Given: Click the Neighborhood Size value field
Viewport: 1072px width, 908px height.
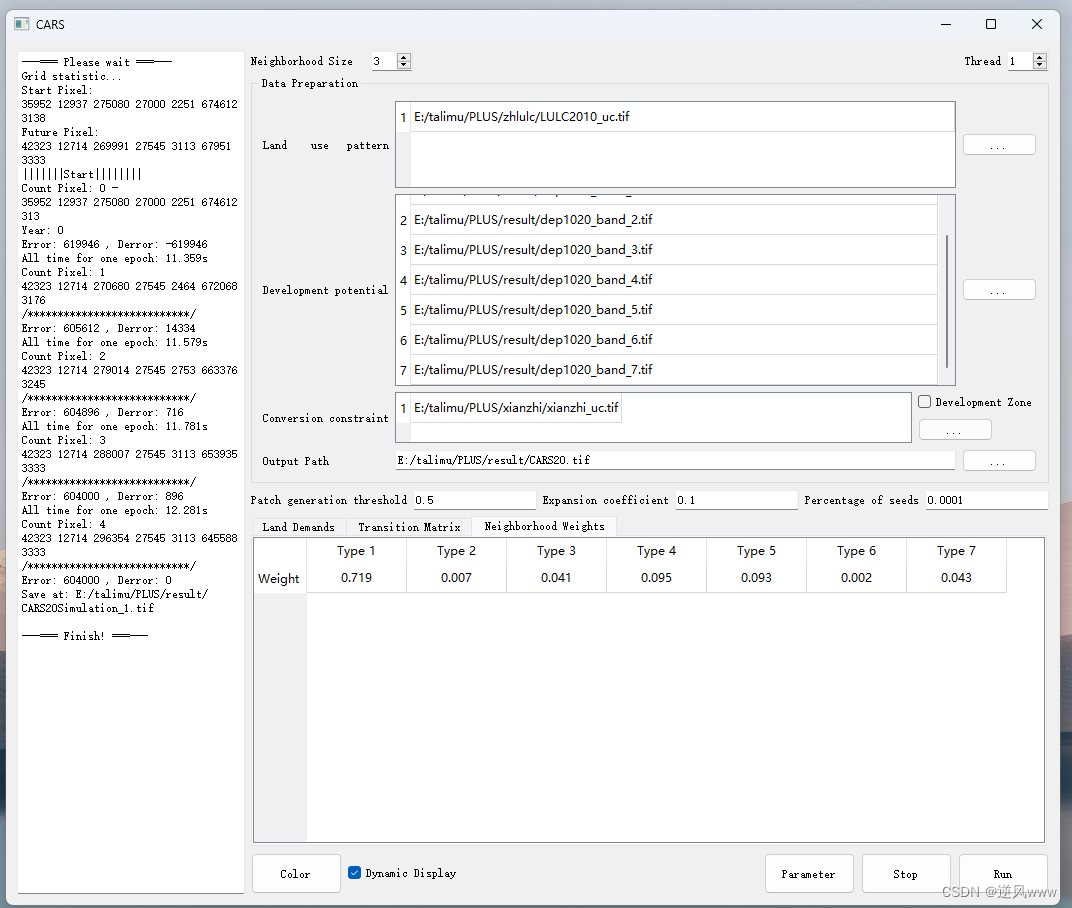Looking at the screenshot, I should pyautogui.click(x=384, y=62).
